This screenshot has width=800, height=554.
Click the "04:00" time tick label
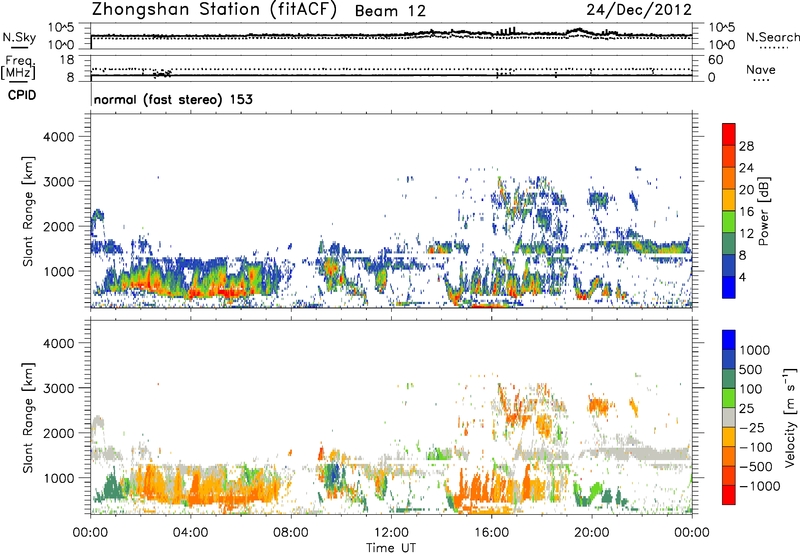click(190, 533)
